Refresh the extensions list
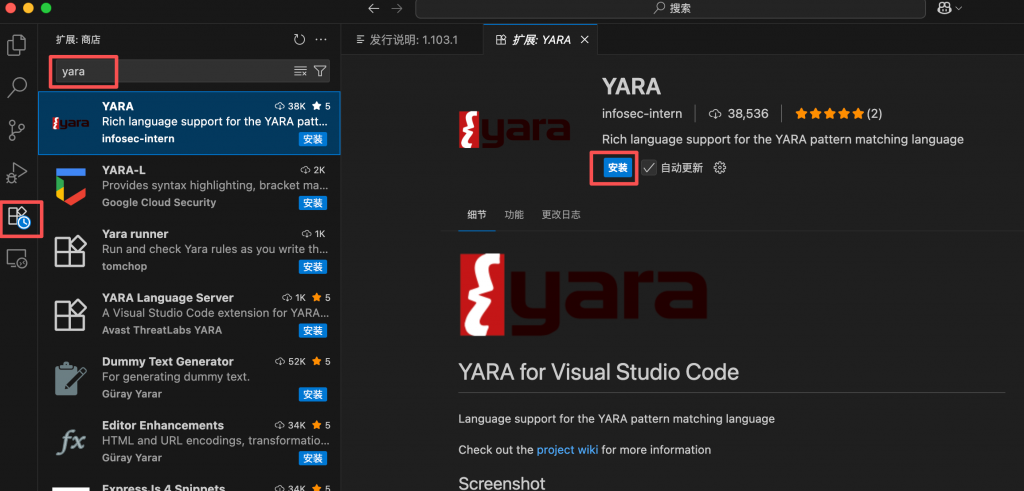The image size is (1024, 491). [x=299, y=40]
